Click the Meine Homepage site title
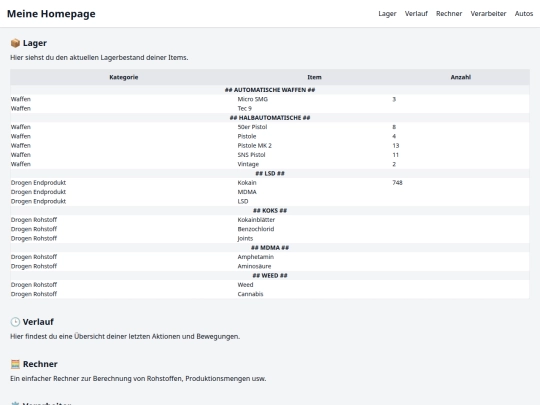The image size is (540, 405). (x=51, y=14)
